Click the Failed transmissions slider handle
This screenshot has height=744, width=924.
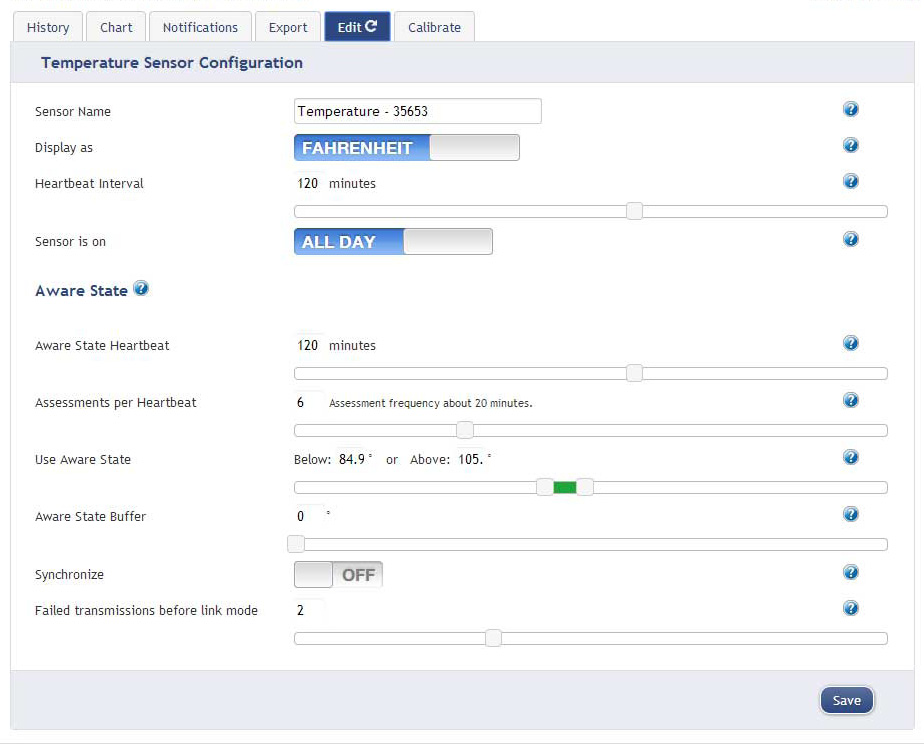click(493, 638)
